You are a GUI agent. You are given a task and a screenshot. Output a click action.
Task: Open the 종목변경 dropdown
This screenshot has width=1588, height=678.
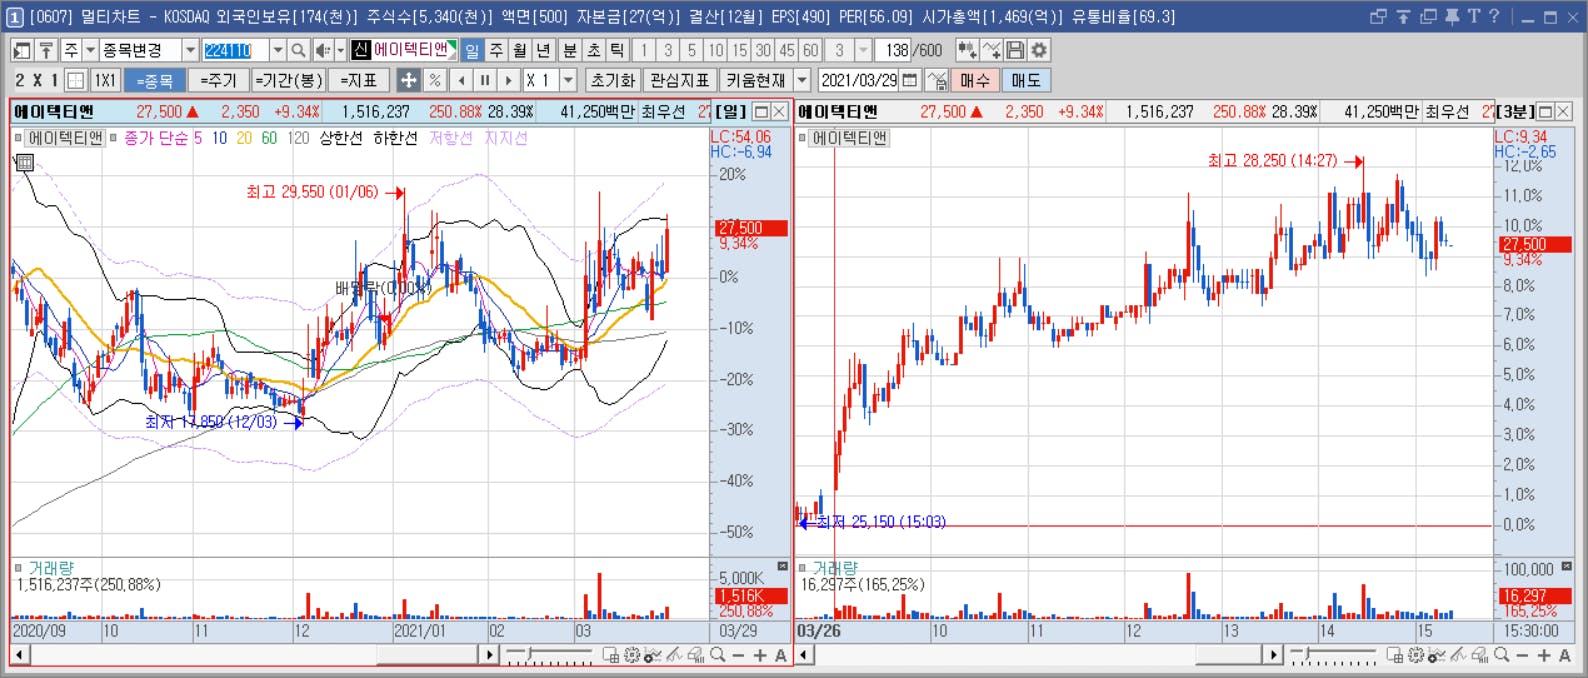190,50
